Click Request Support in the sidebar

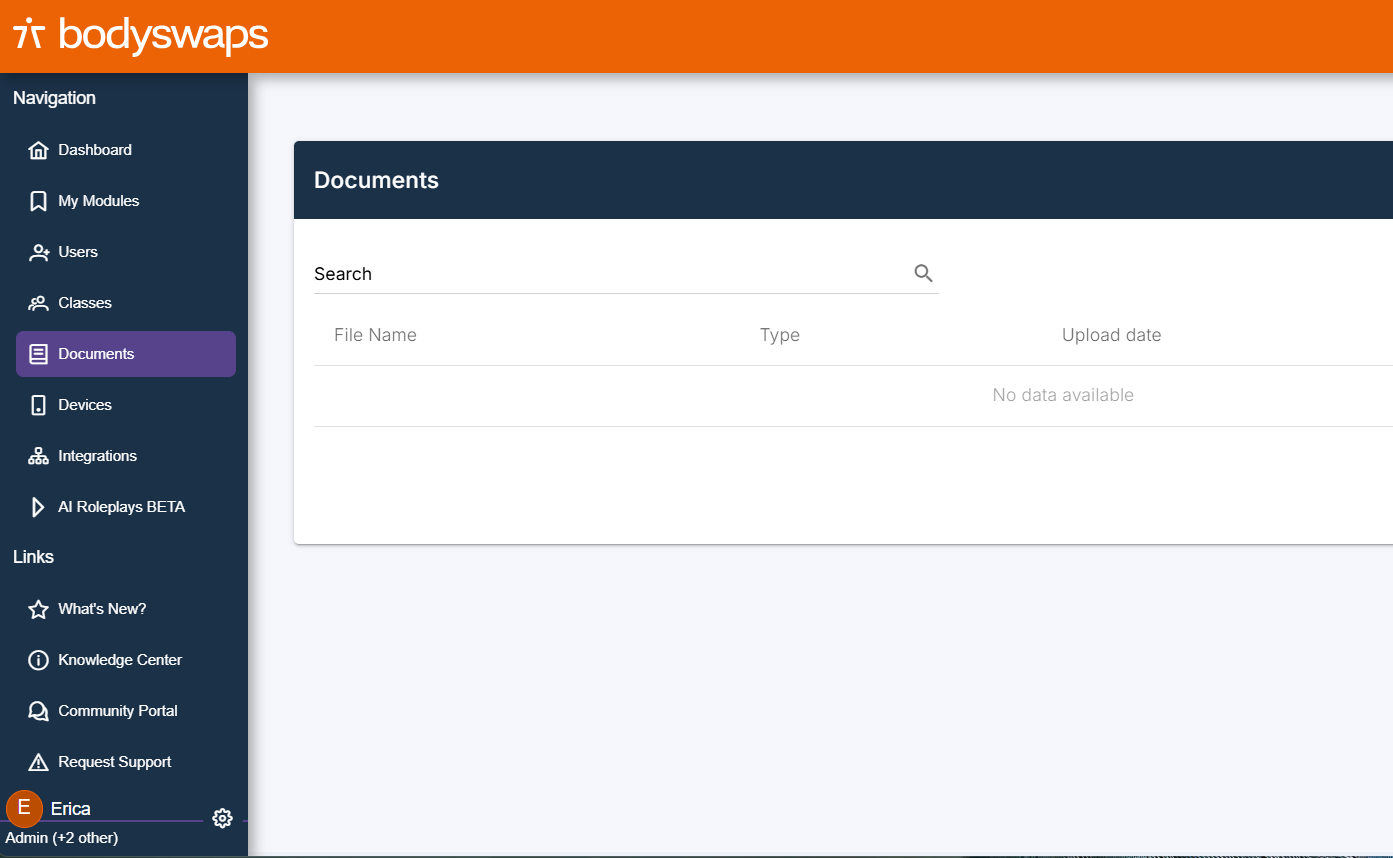(114, 761)
